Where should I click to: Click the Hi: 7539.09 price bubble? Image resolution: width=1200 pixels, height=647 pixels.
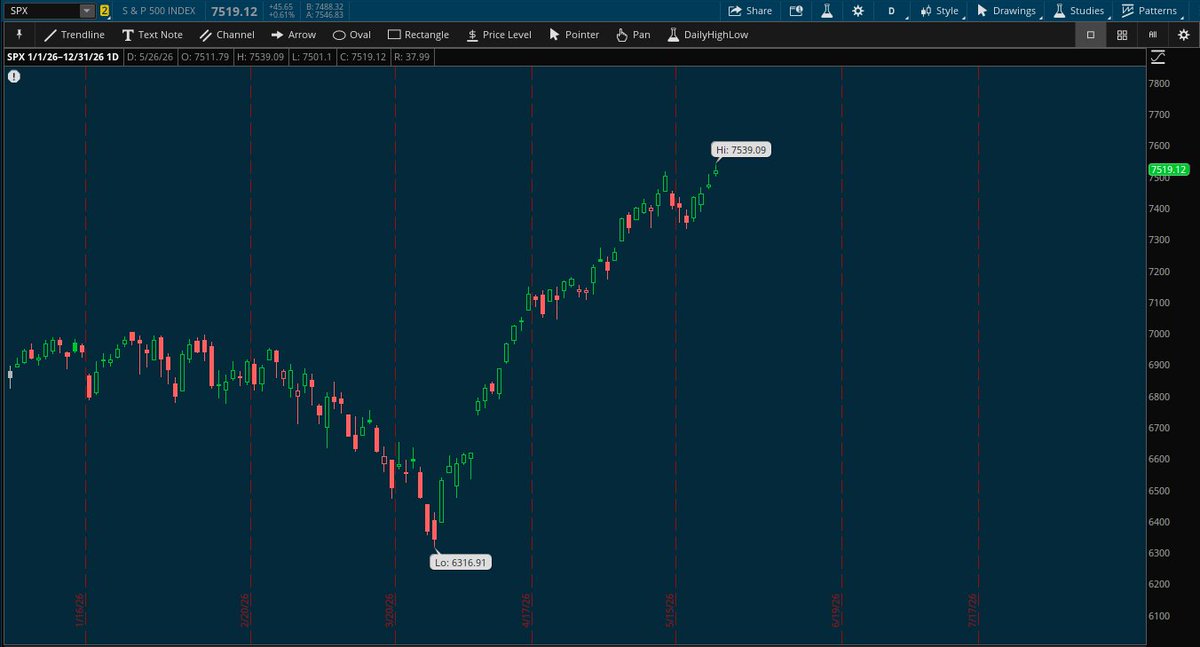coord(741,150)
